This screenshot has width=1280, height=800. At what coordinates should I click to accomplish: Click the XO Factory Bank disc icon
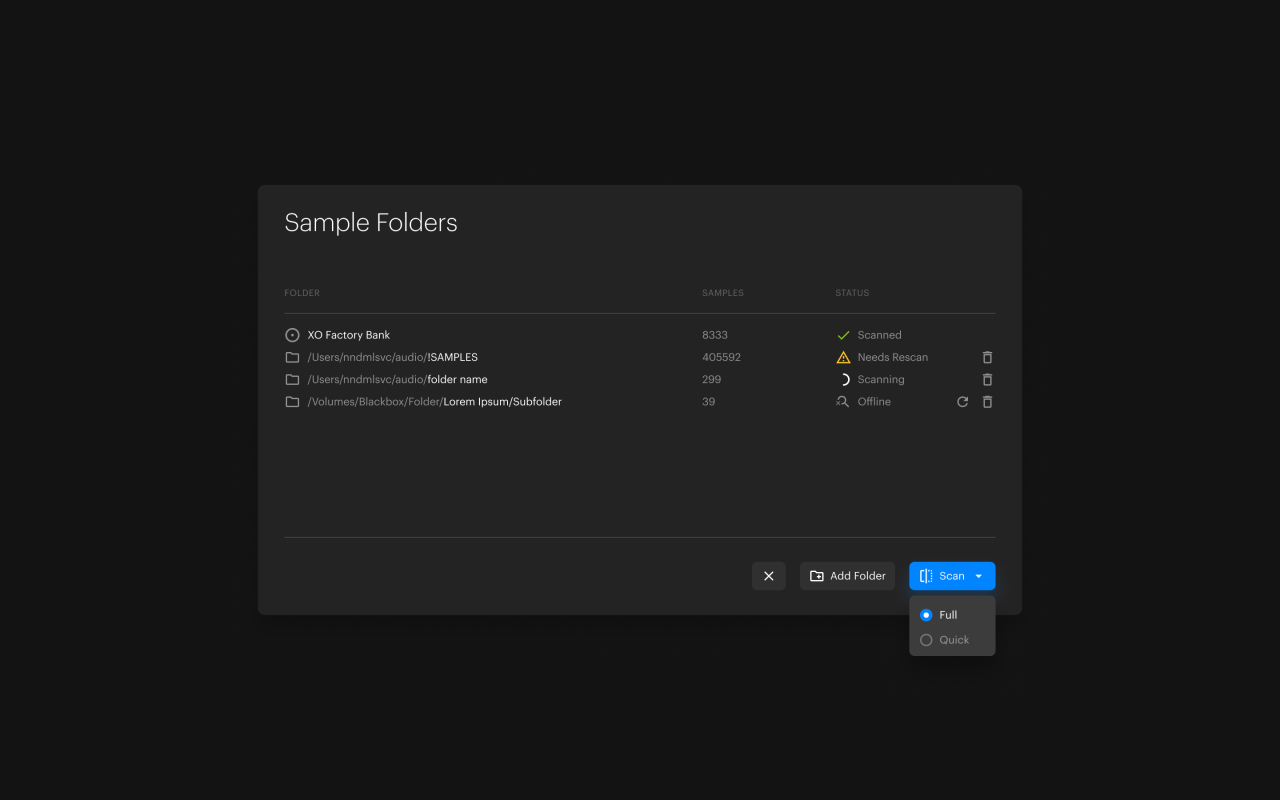click(x=292, y=335)
